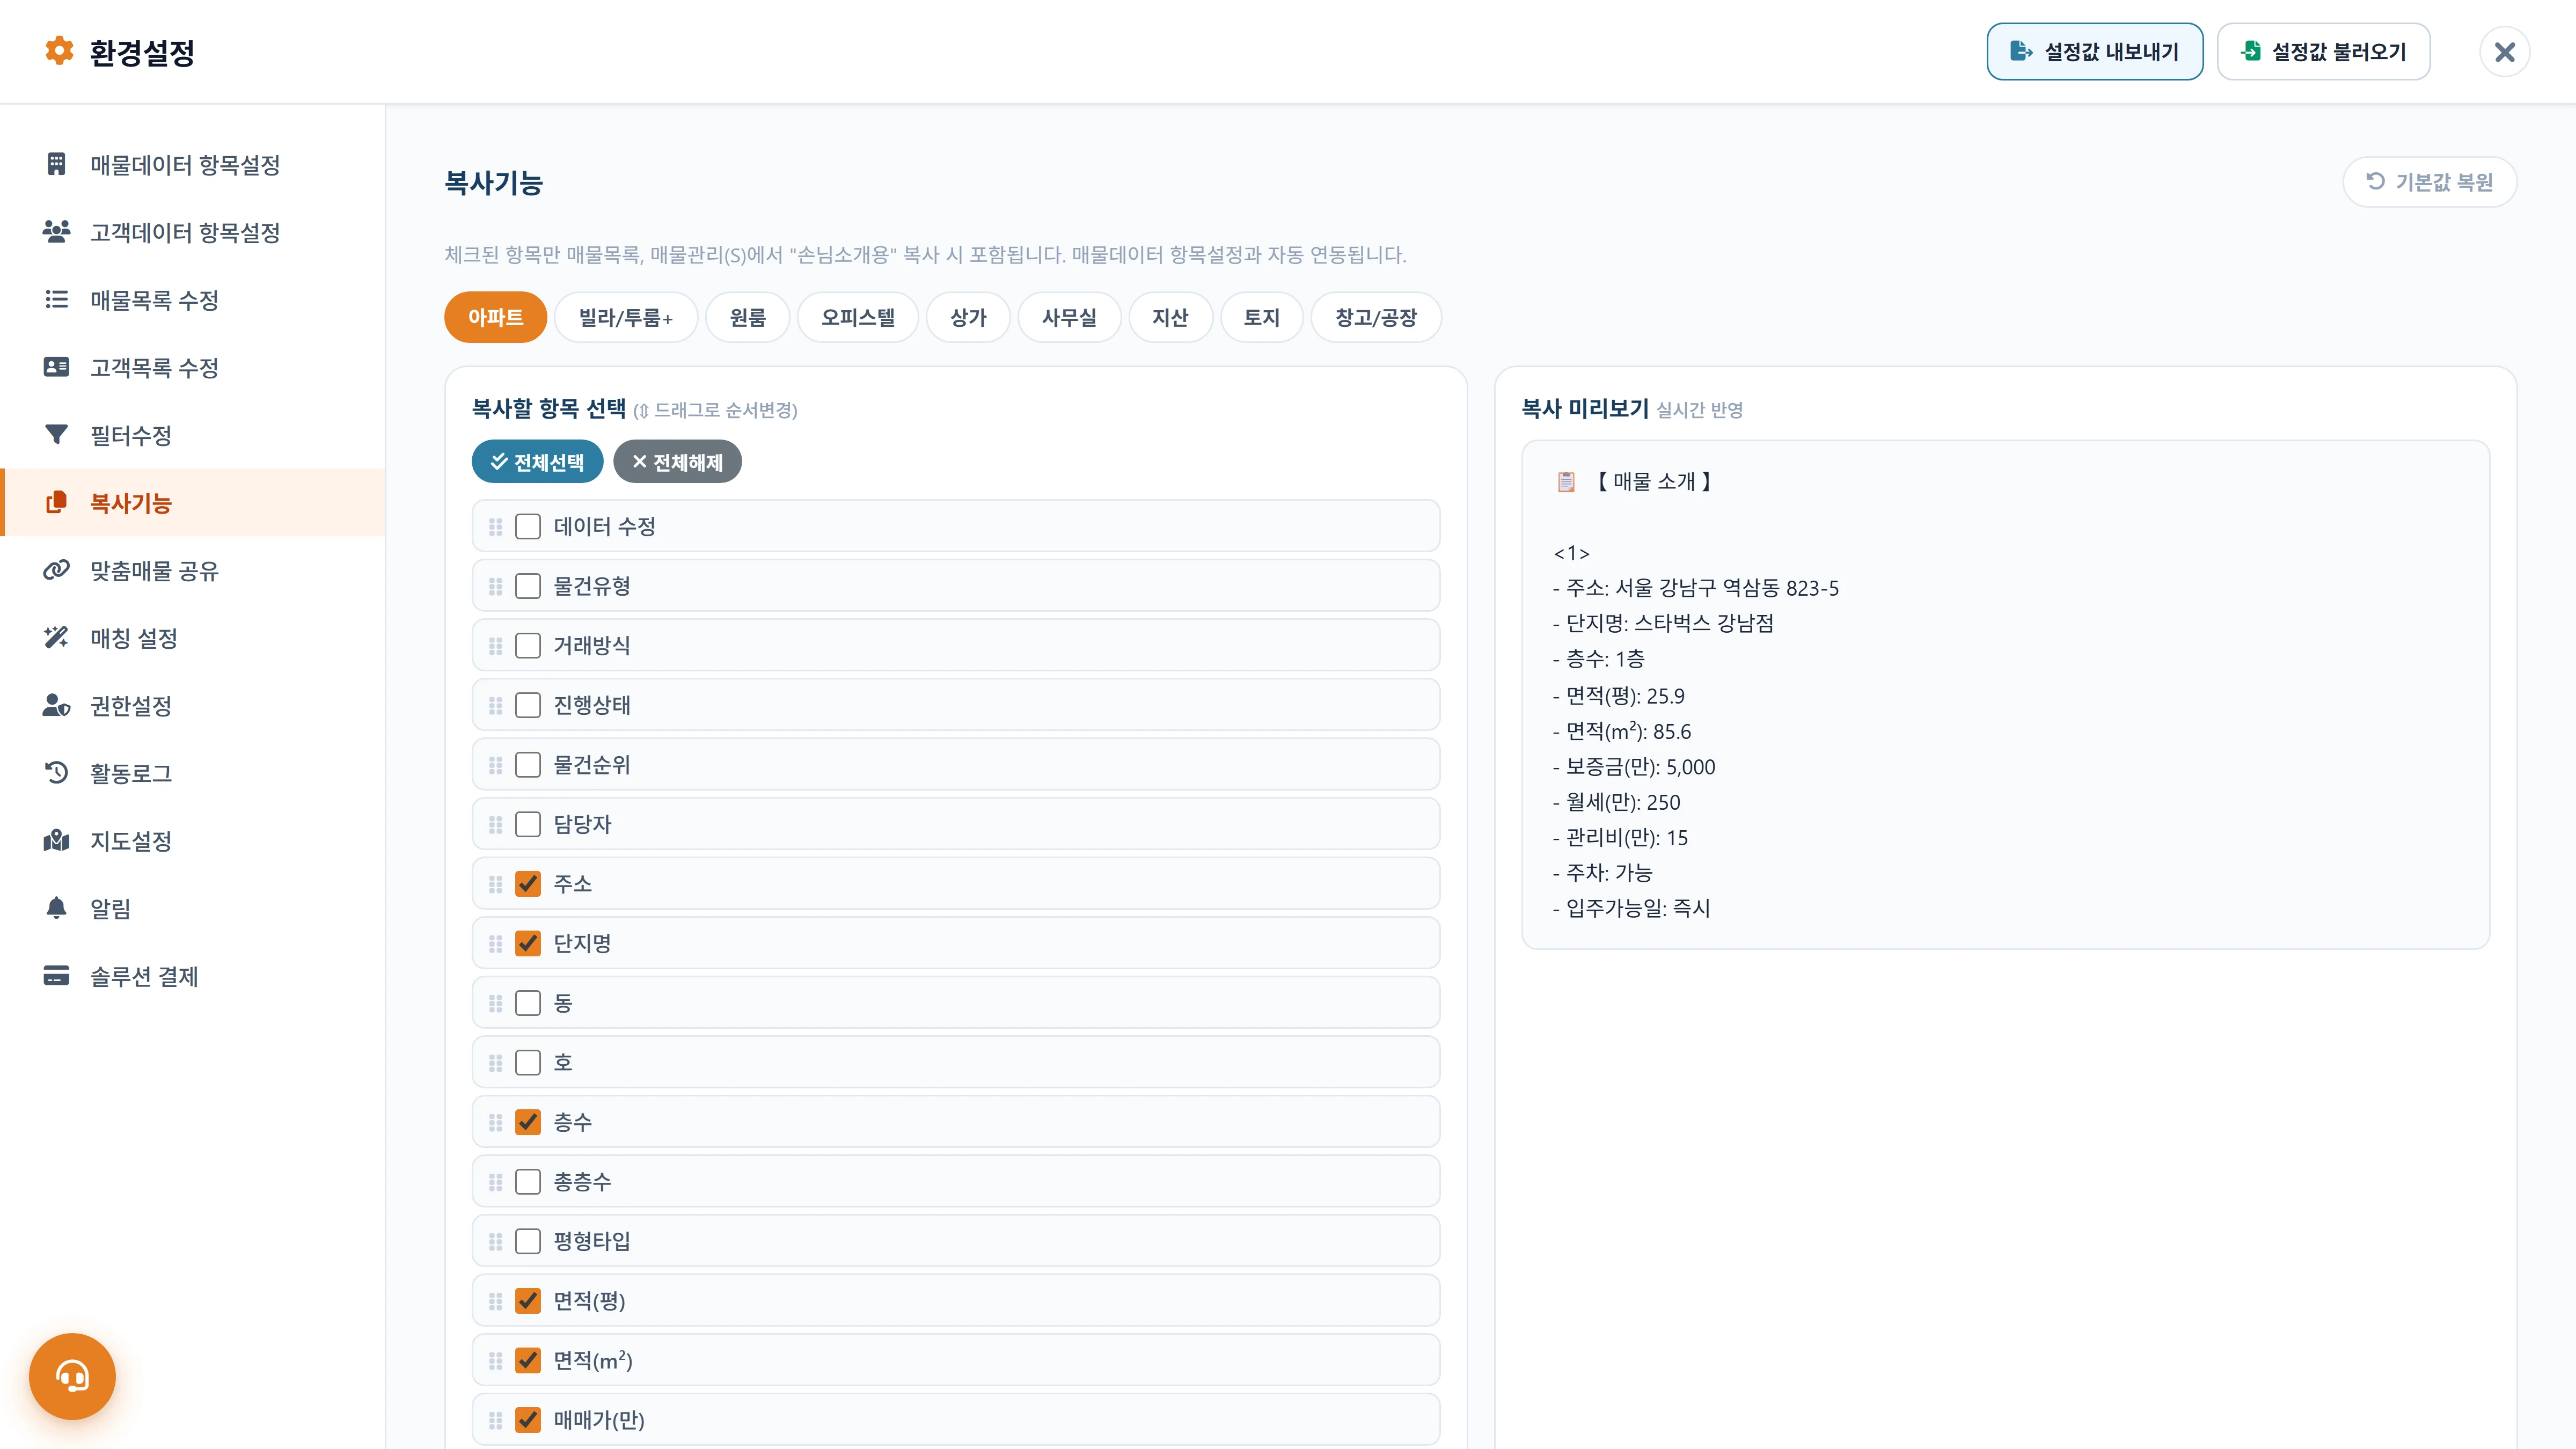The height and width of the screenshot is (1449, 2576).
Task: Check the 동 checkbox
Action: 528,1003
